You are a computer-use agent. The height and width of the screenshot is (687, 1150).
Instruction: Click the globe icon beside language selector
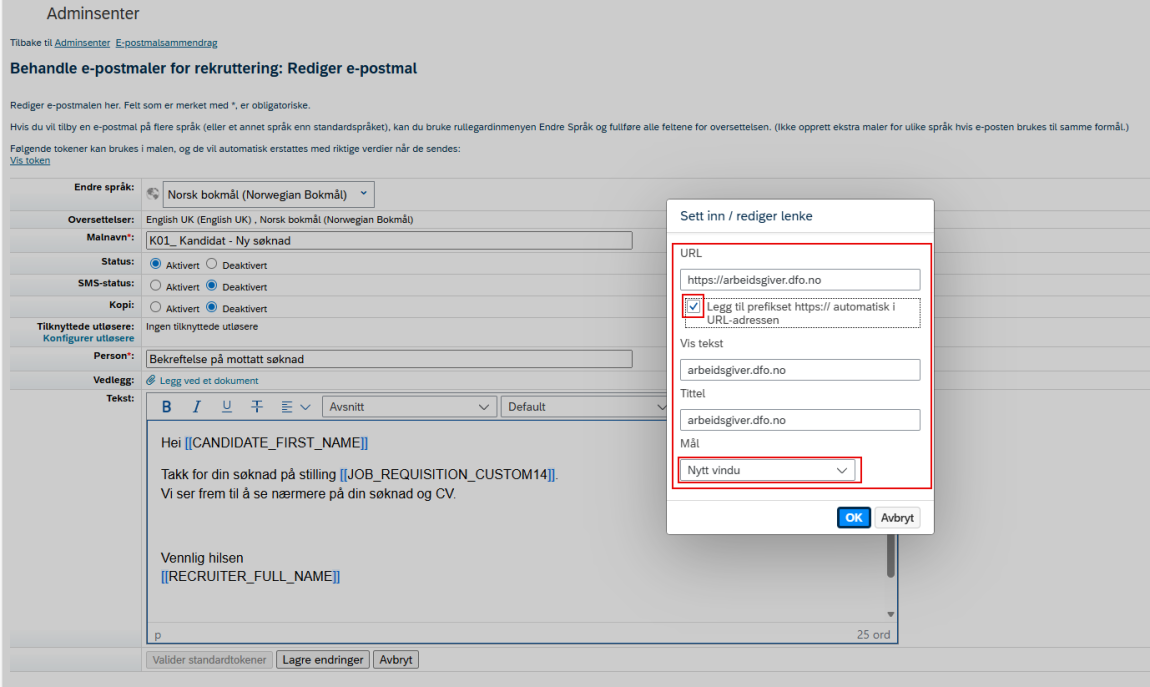pyautogui.click(x=153, y=194)
